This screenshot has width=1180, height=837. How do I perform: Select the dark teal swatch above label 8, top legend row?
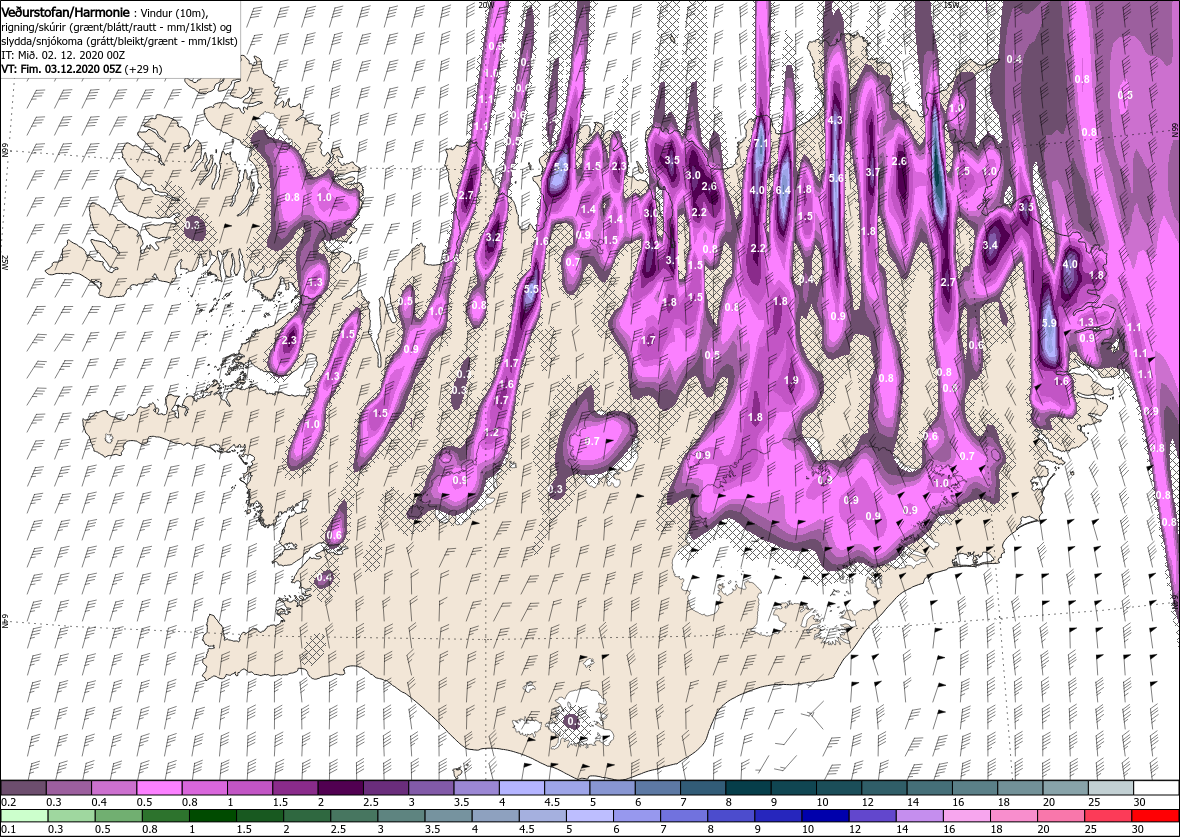749,788
